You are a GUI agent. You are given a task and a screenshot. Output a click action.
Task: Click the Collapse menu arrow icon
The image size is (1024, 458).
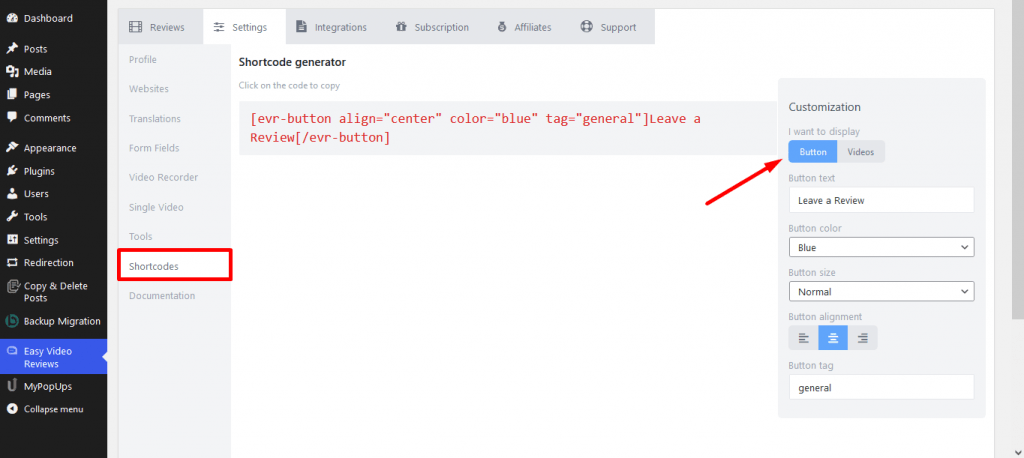[x=12, y=409]
